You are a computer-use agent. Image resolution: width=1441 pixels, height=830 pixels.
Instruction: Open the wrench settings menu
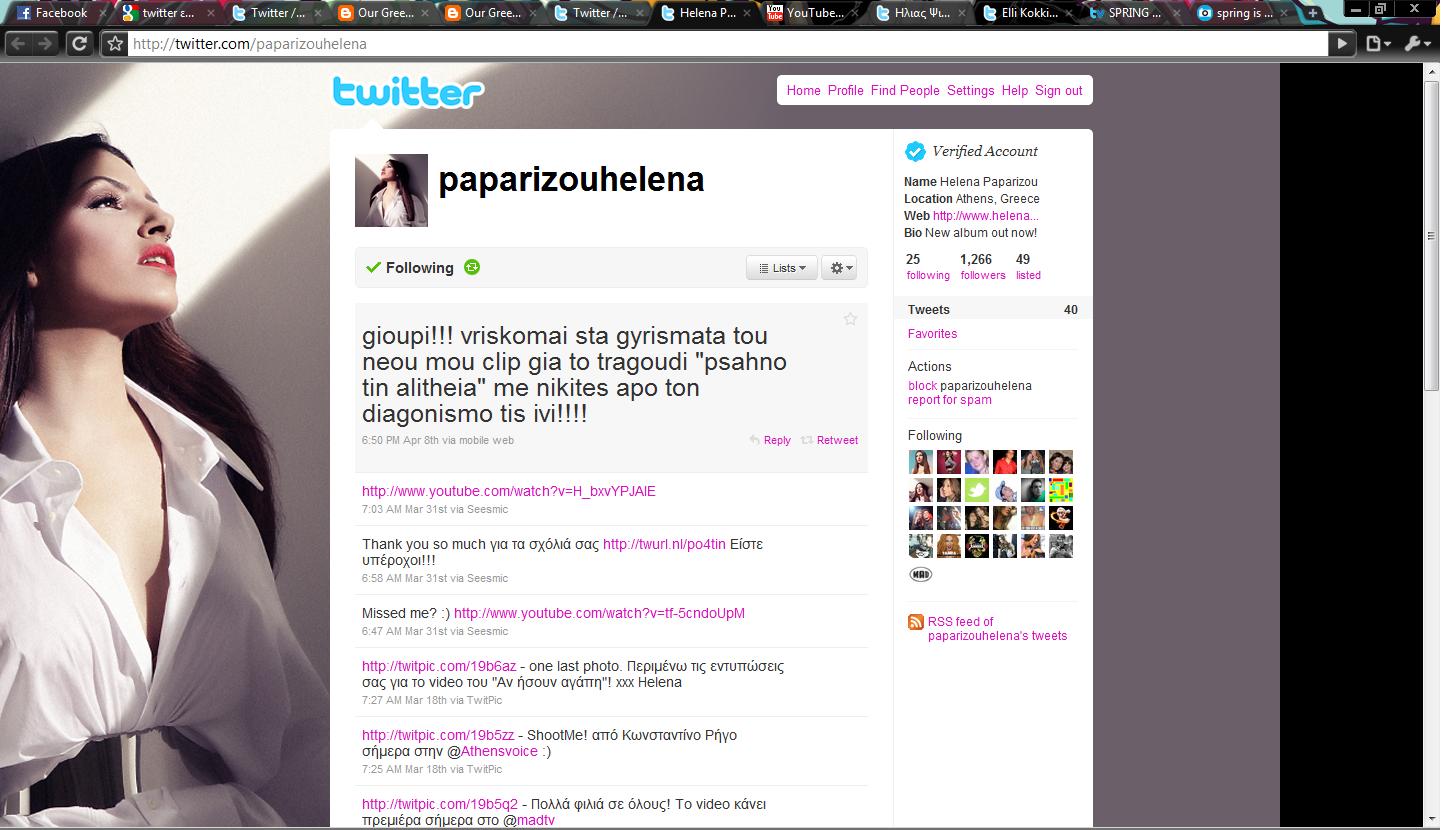coord(1417,44)
